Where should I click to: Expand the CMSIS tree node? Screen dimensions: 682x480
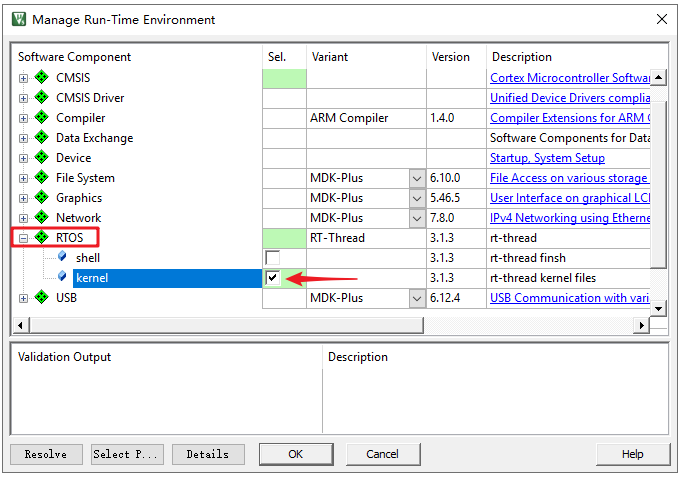[23, 78]
